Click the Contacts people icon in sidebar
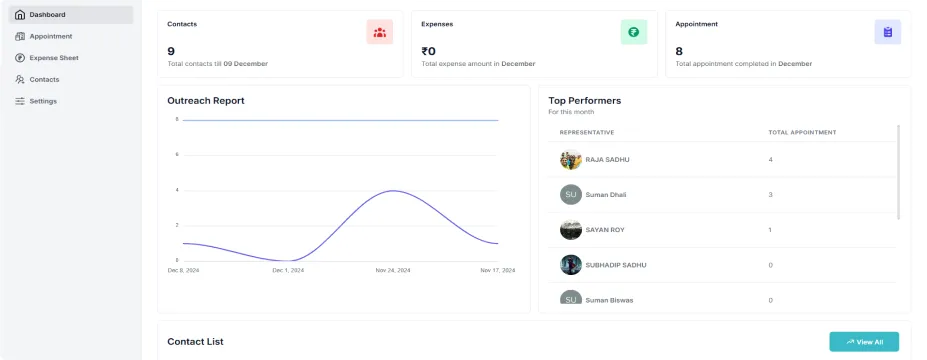The height and width of the screenshot is (360, 927). coord(20,80)
